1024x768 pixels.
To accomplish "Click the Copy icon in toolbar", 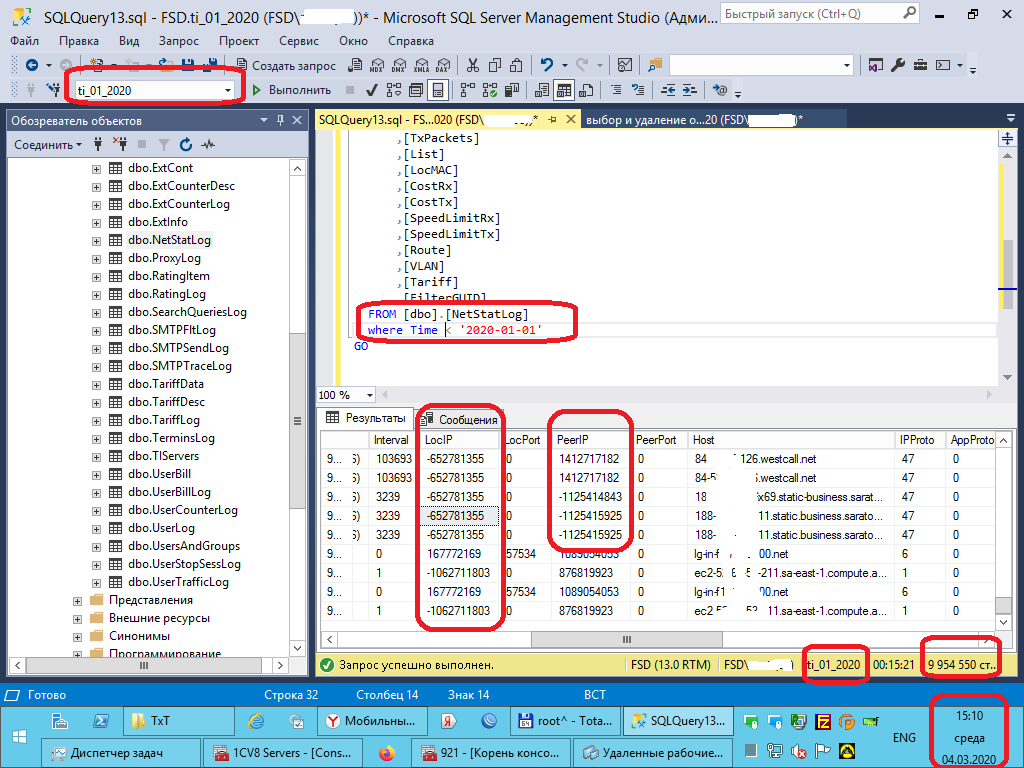I will click(494, 65).
